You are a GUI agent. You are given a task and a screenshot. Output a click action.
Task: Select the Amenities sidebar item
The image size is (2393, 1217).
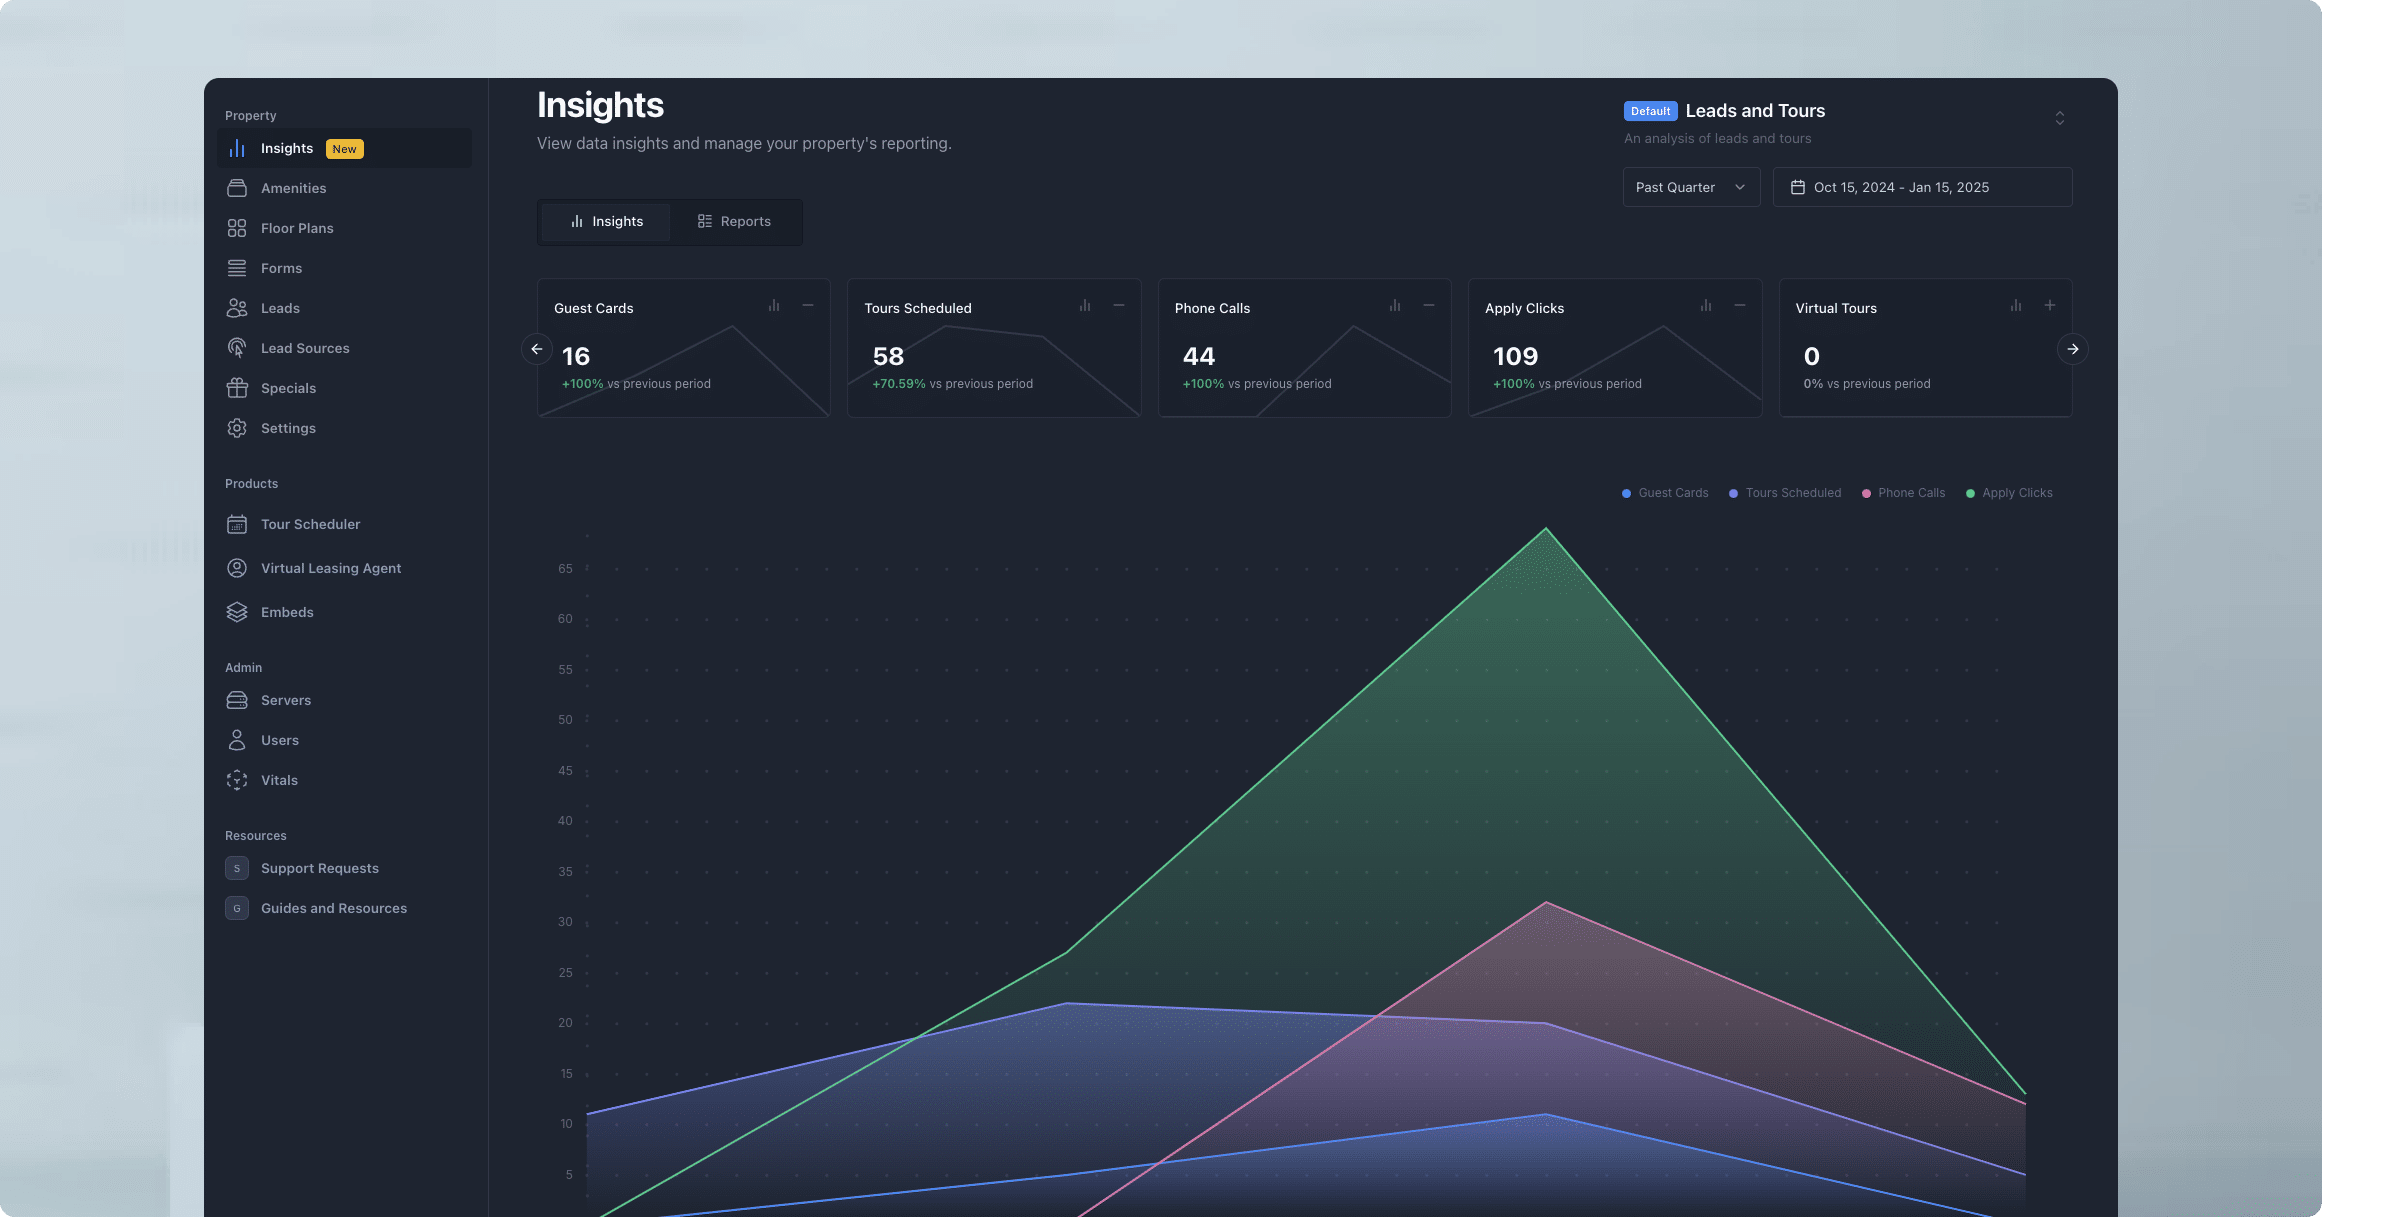coord(293,188)
